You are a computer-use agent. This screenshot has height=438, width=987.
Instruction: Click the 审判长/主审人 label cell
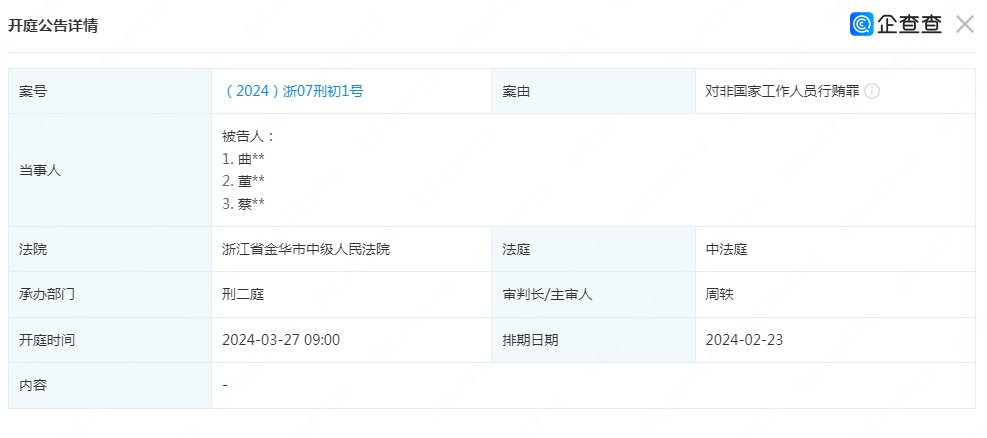[x=548, y=295]
